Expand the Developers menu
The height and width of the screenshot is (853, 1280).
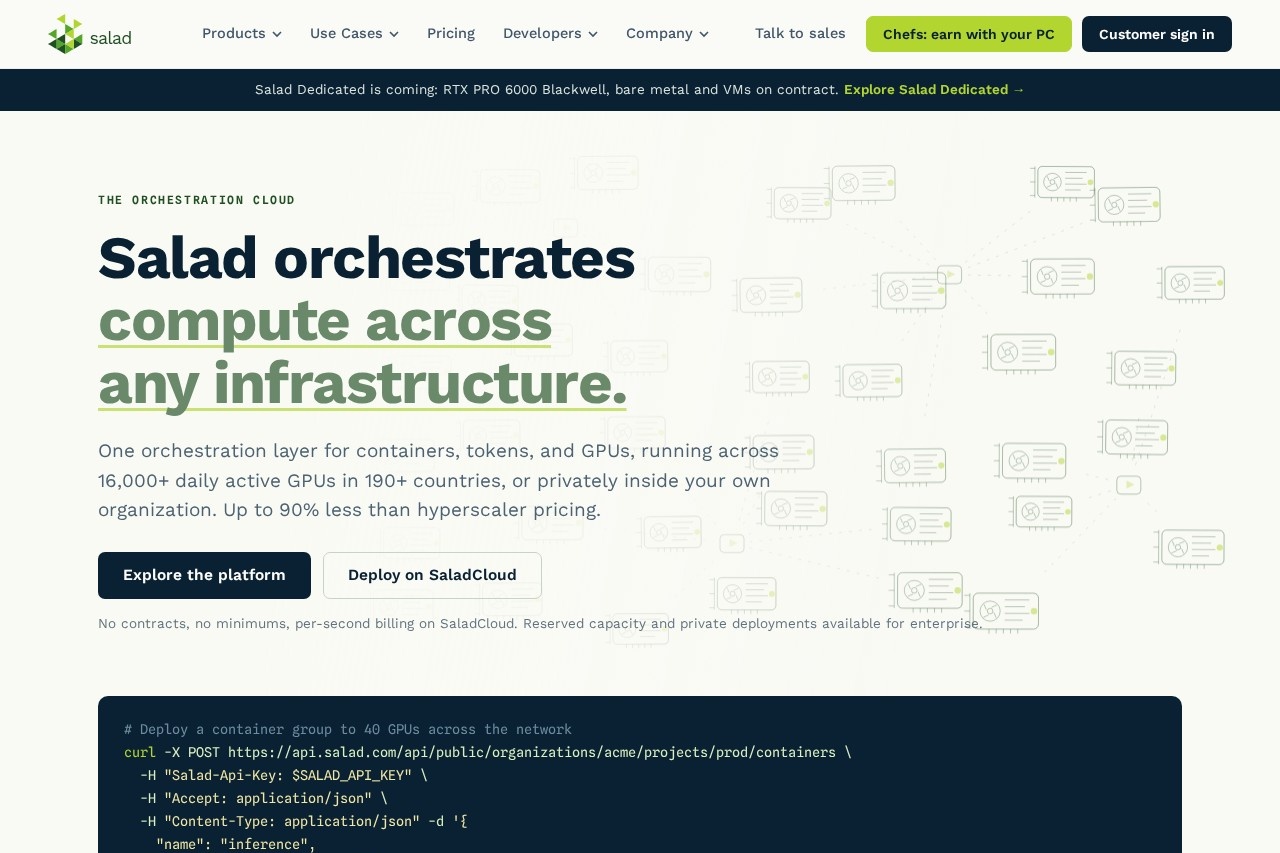[551, 33]
